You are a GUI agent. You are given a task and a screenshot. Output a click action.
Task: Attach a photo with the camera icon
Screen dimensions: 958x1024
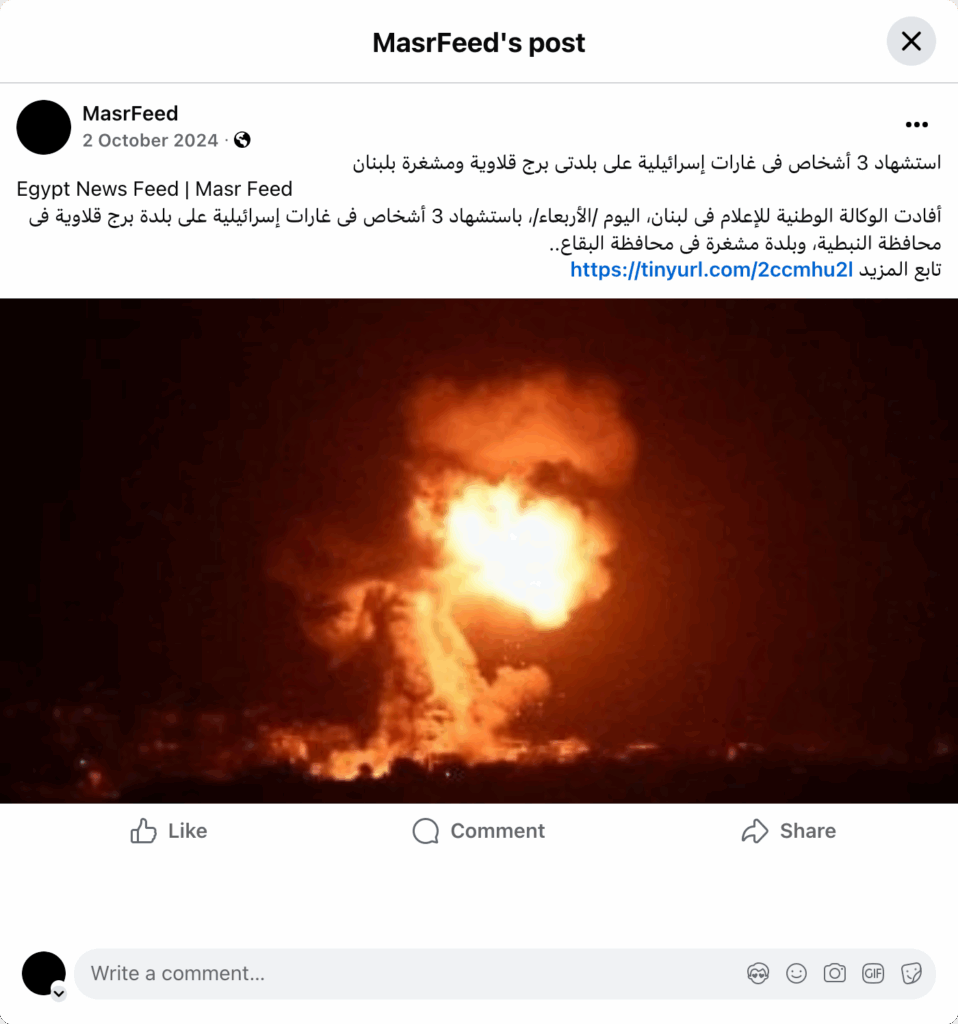click(835, 974)
